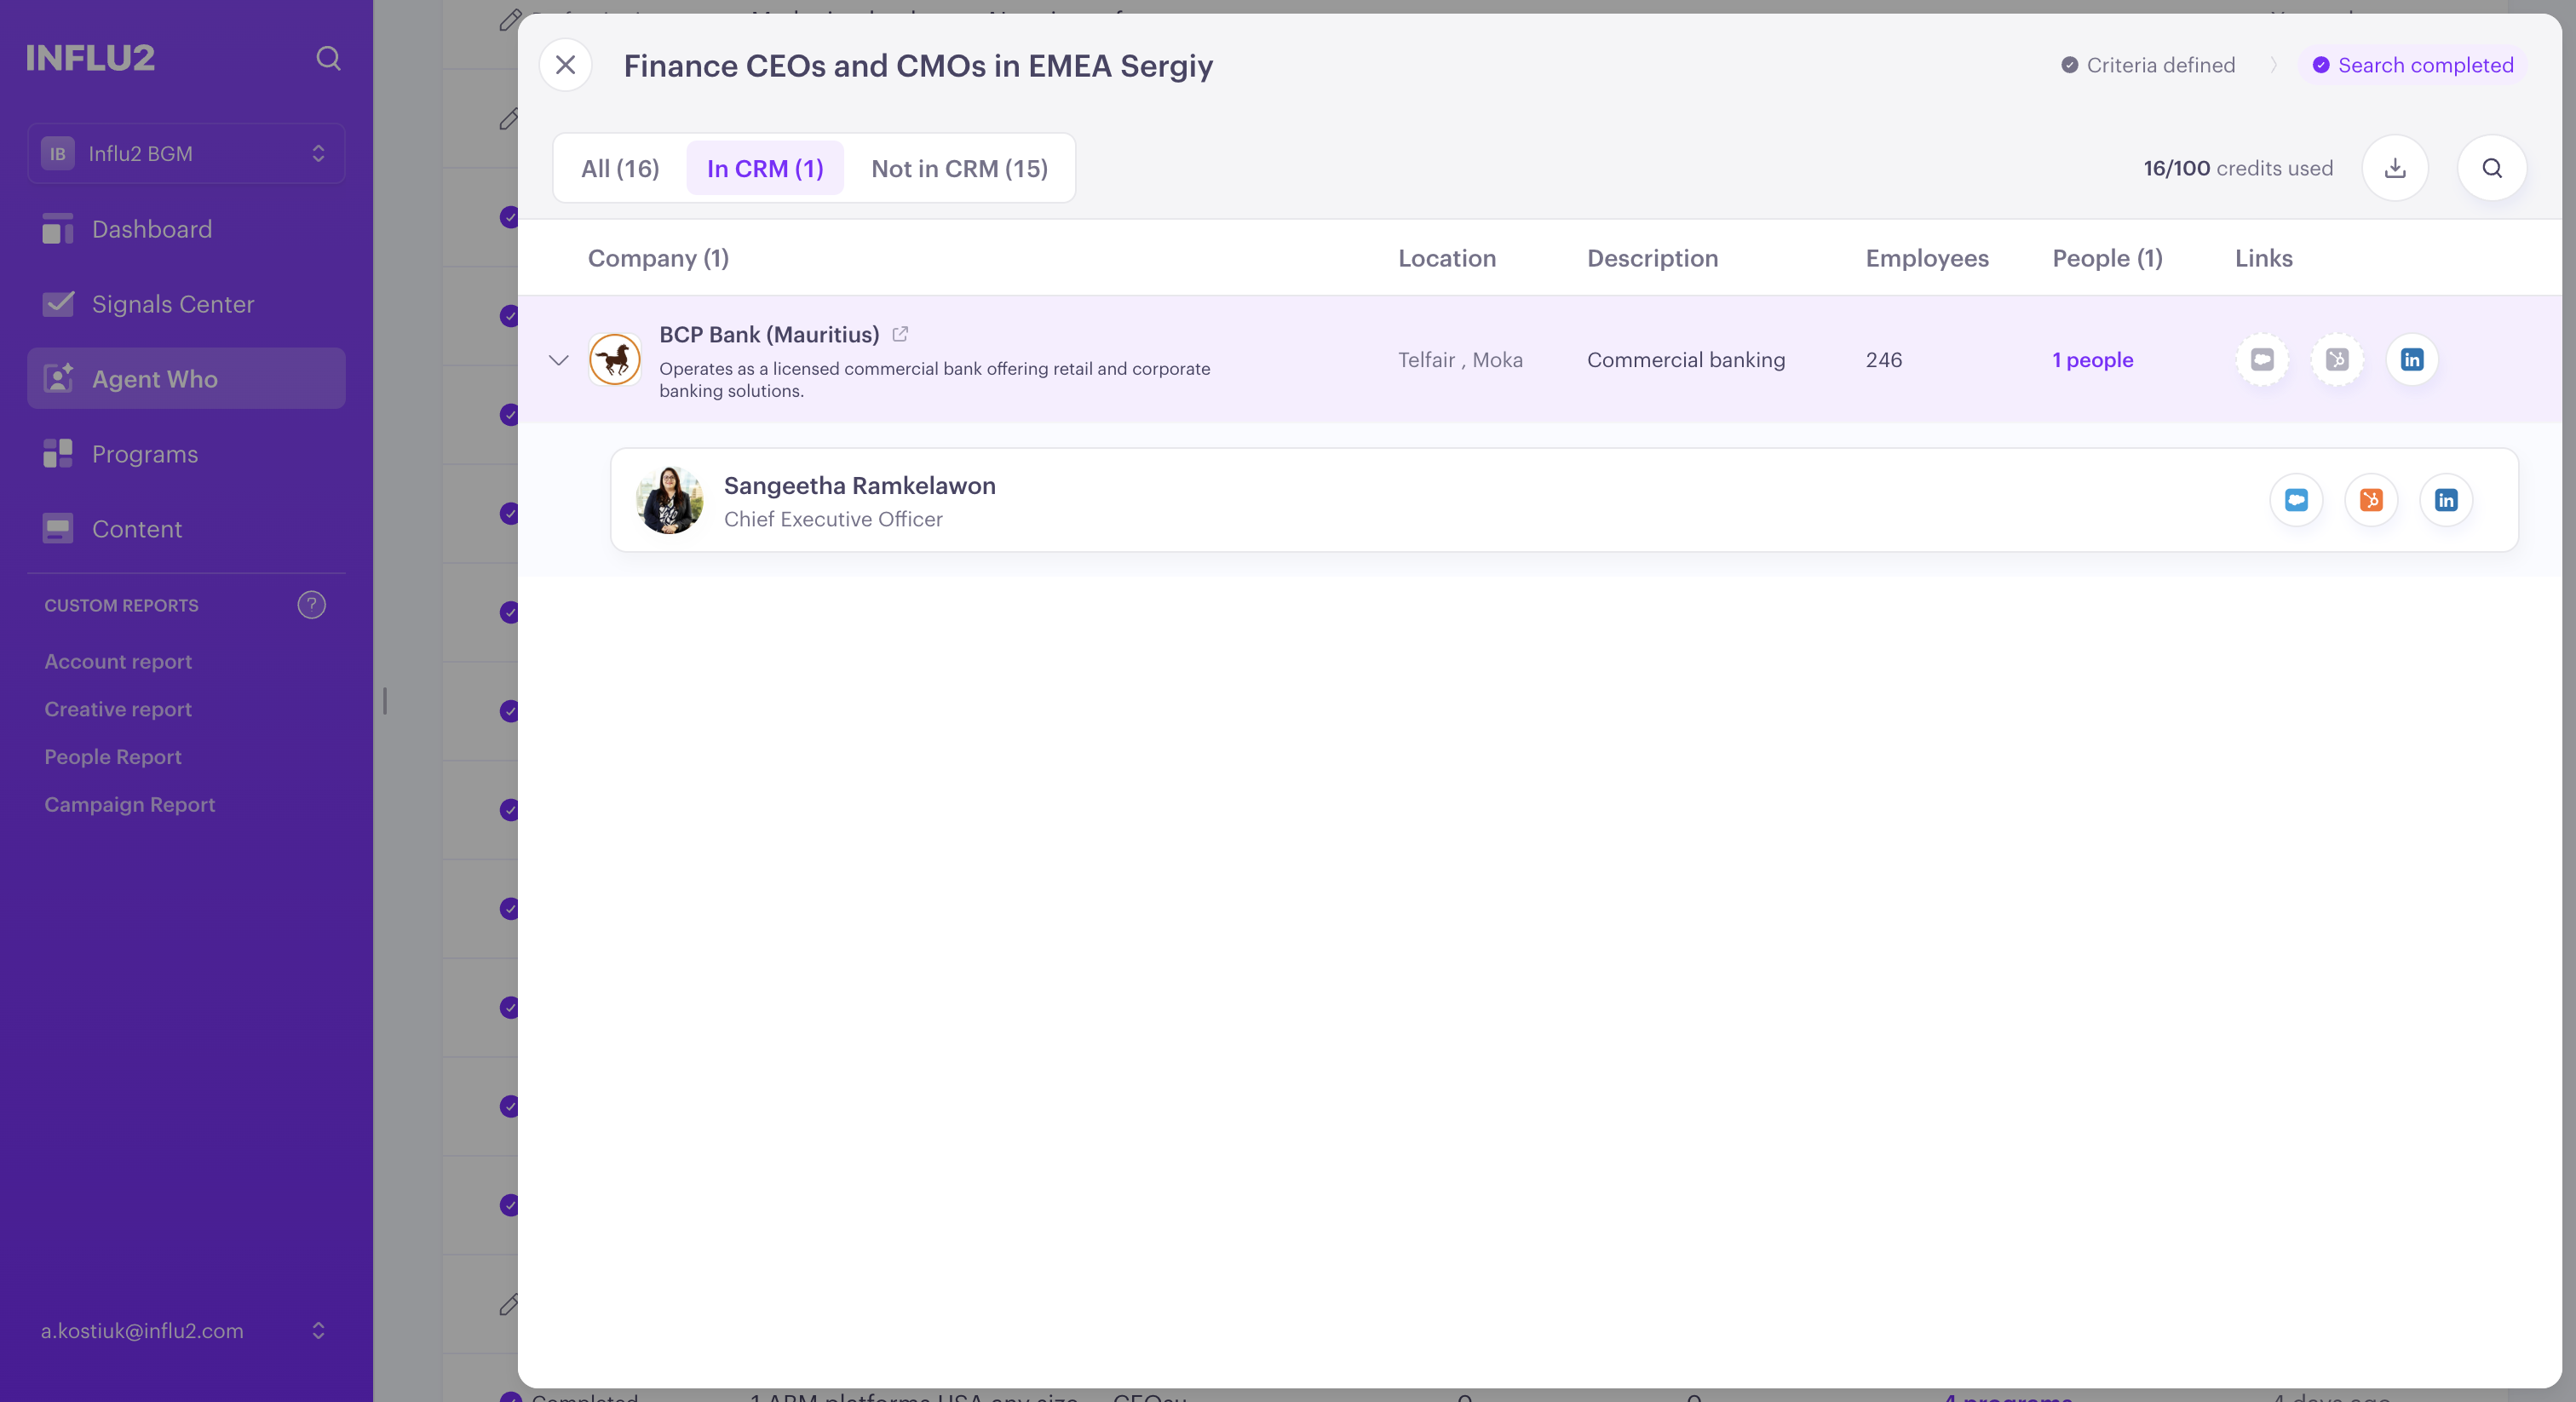
Task: Collapse the BCP Bank (Mauritius) row
Action: pos(559,360)
